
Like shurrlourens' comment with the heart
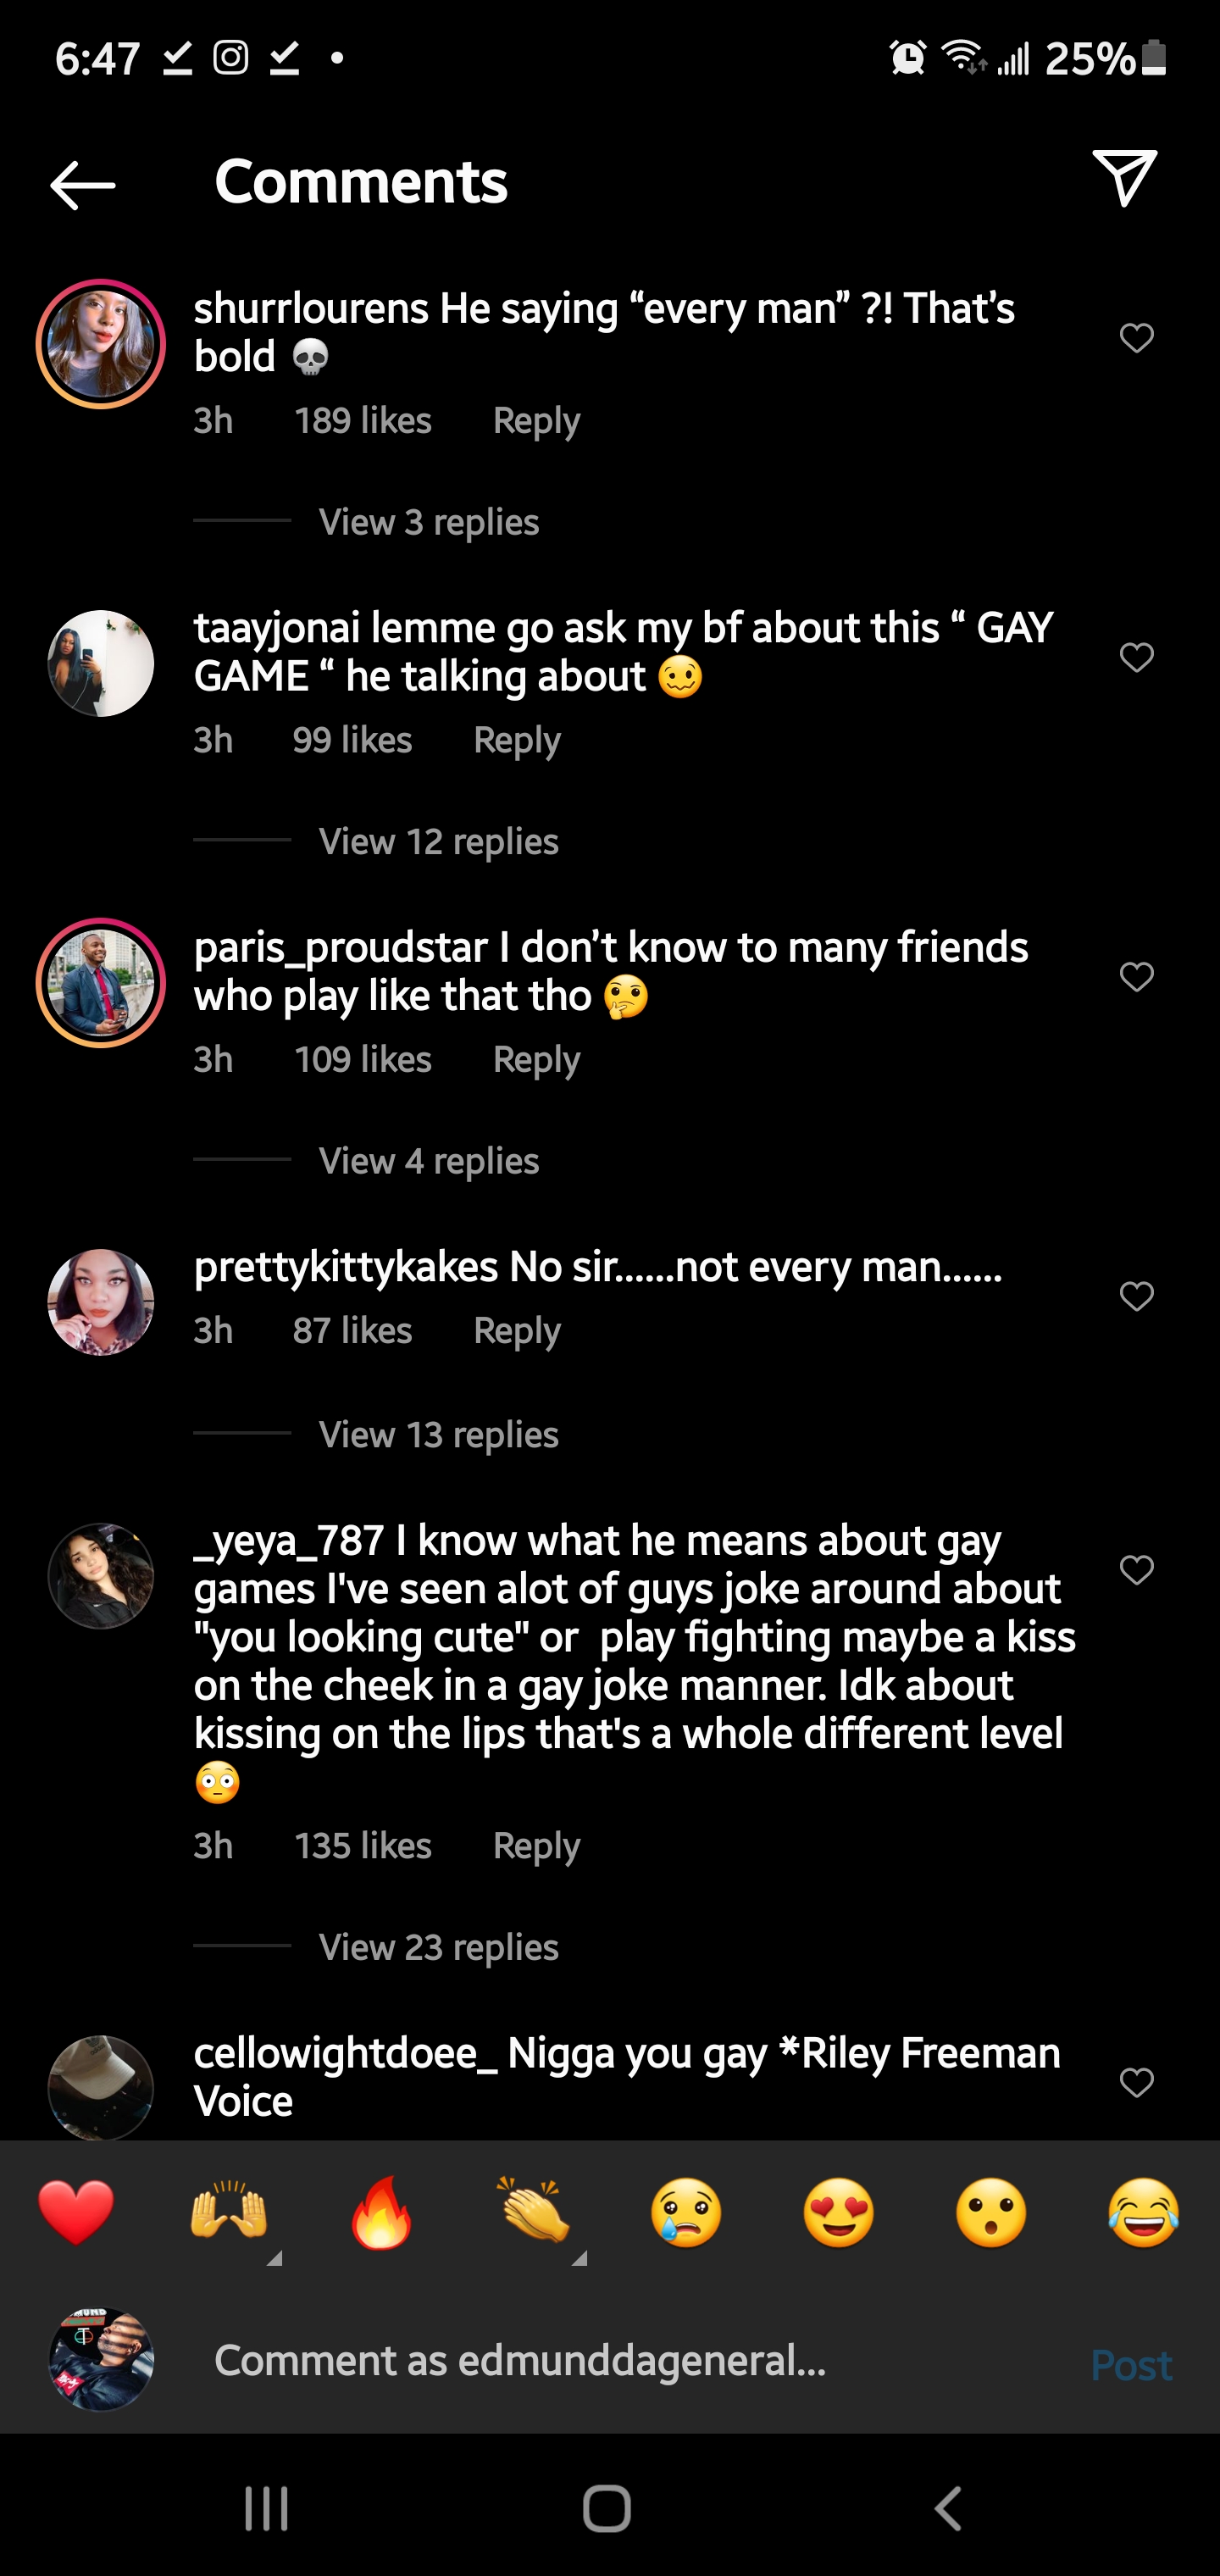coord(1136,338)
